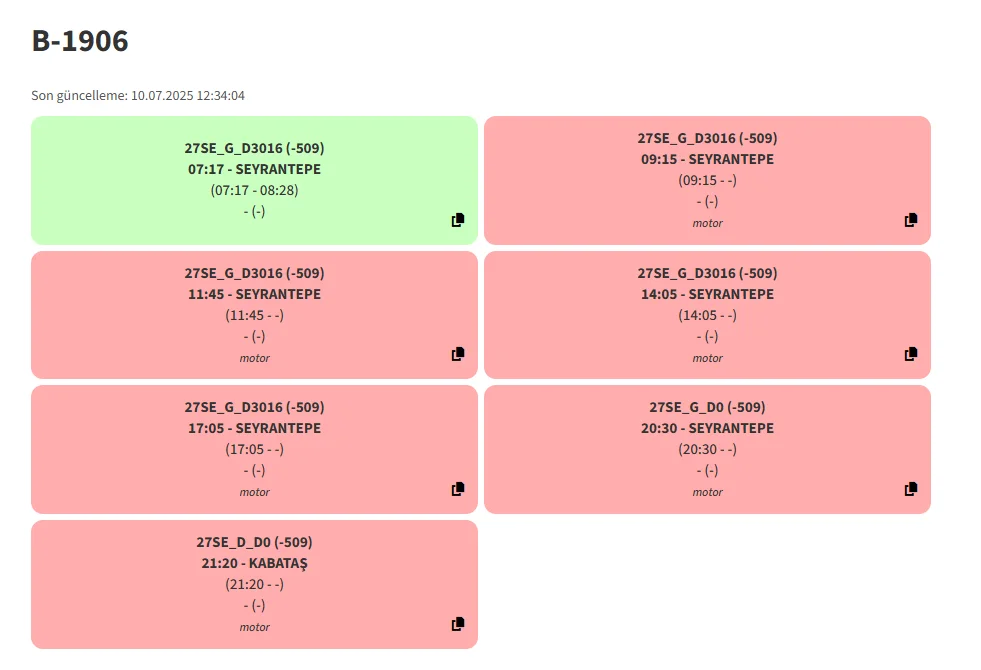Viewport: 981px width, 670px height.
Task: Open the 09:15 - SEYRANTEPE trip heading
Action: [x=707, y=159]
